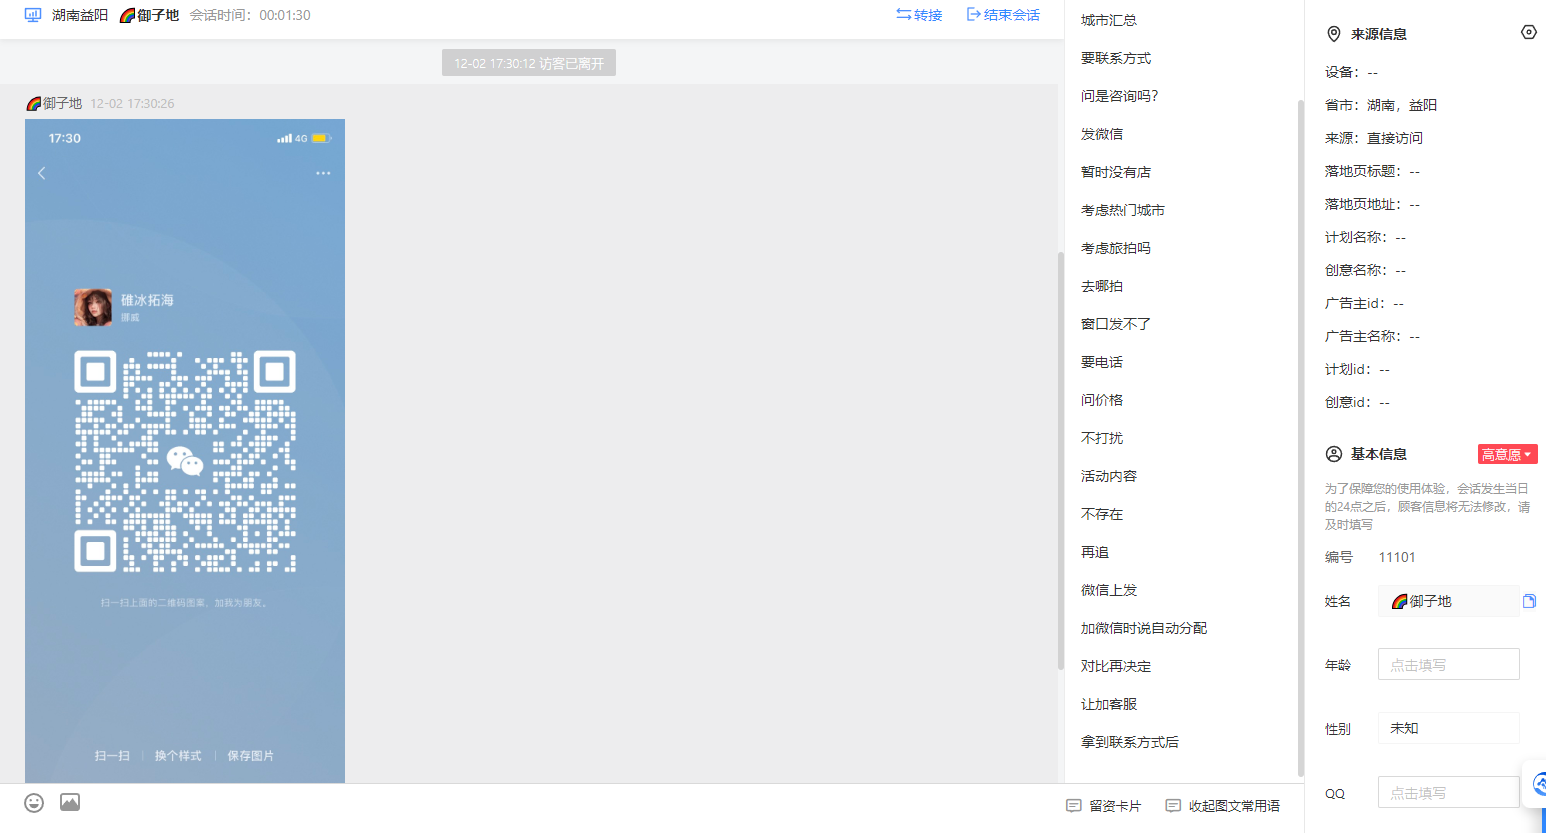Select quick phrase 考虑热门城市
Screen dimensions: 1546x833
tap(1122, 210)
